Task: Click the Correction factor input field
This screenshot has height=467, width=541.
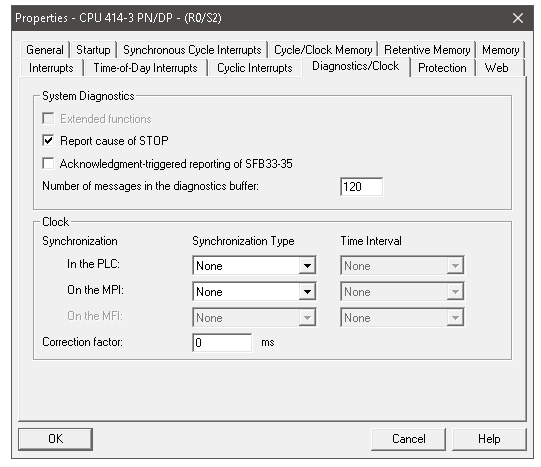Action: [x=222, y=343]
